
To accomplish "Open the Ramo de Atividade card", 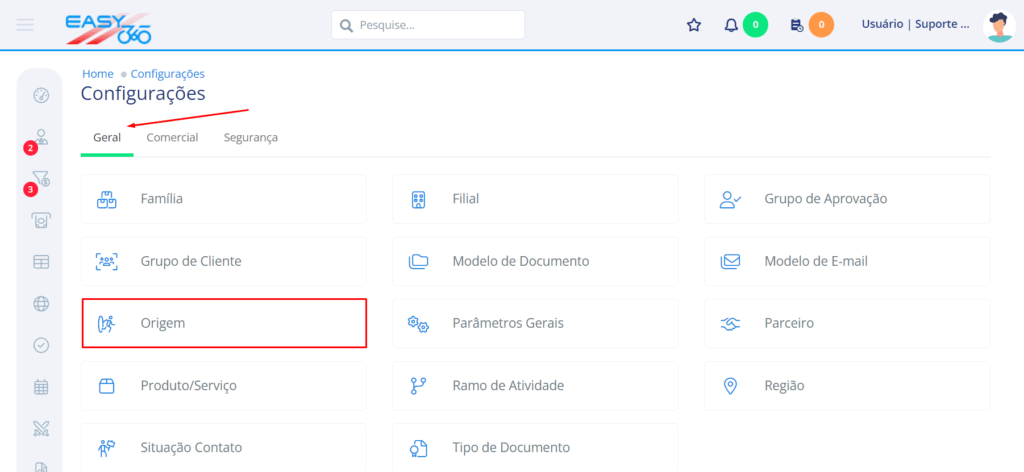I will 535,386.
